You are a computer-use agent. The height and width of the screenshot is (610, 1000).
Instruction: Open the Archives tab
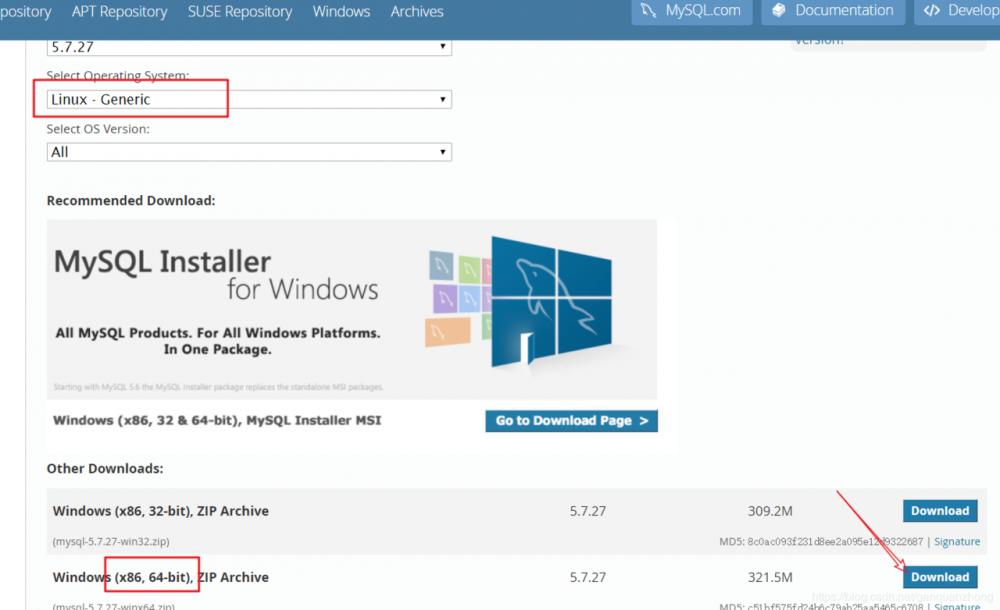point(417,11)
